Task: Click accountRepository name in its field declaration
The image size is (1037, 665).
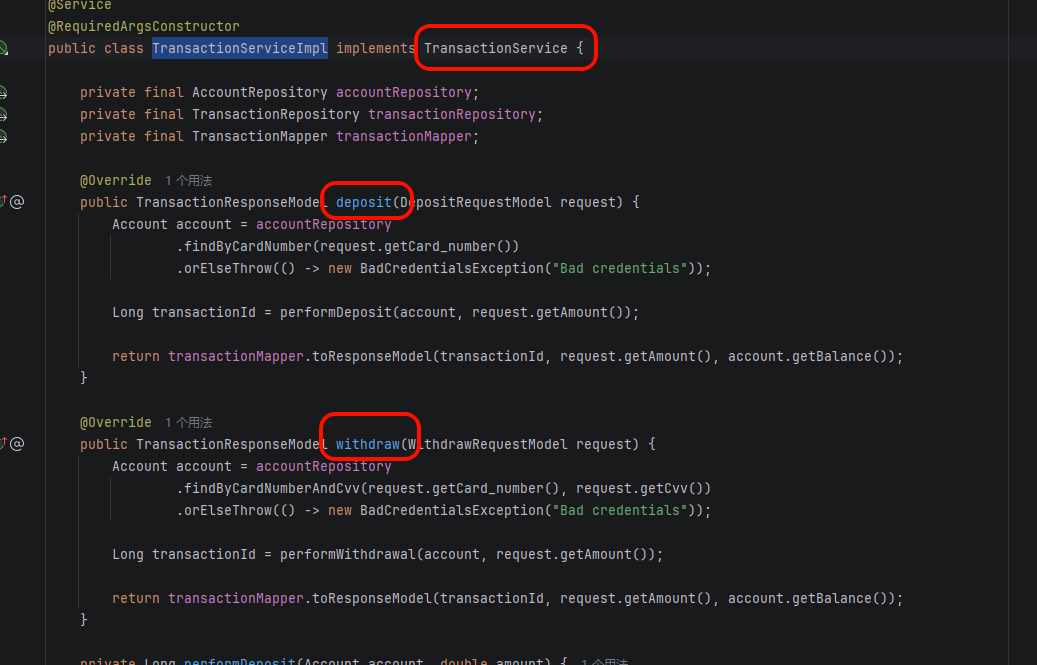Action: point(404,93)
